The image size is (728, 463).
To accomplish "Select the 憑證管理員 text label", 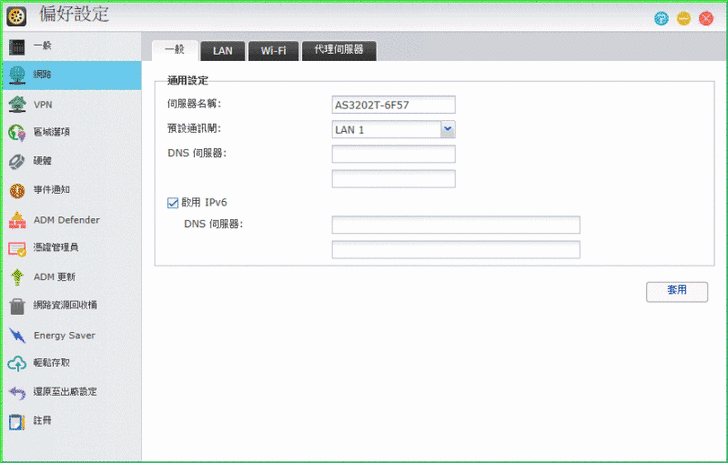I will click(x=56, y=248).
